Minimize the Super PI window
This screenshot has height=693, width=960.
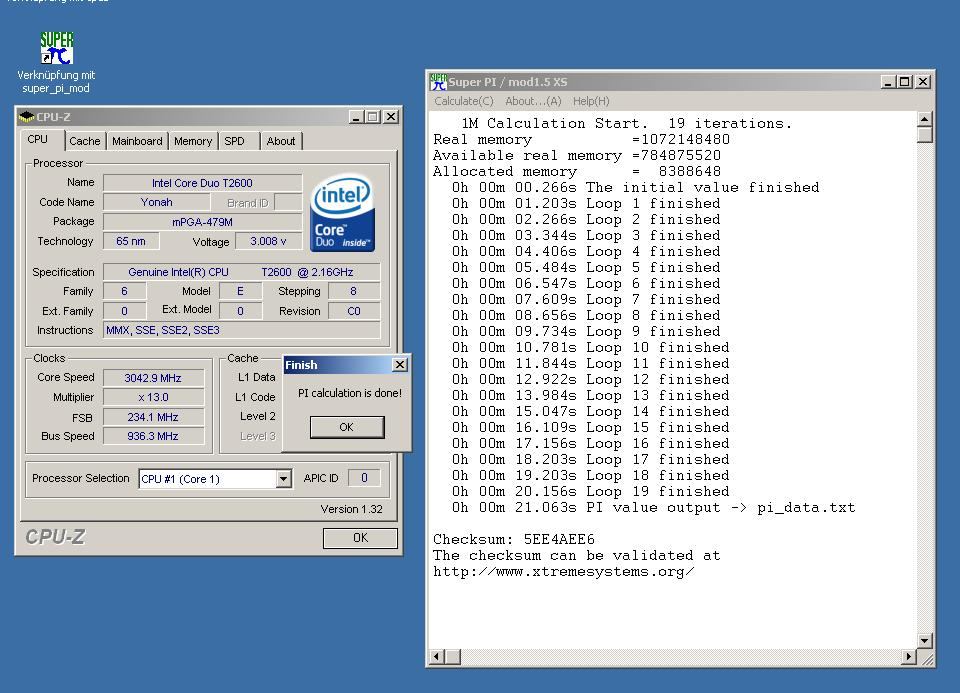888,81
